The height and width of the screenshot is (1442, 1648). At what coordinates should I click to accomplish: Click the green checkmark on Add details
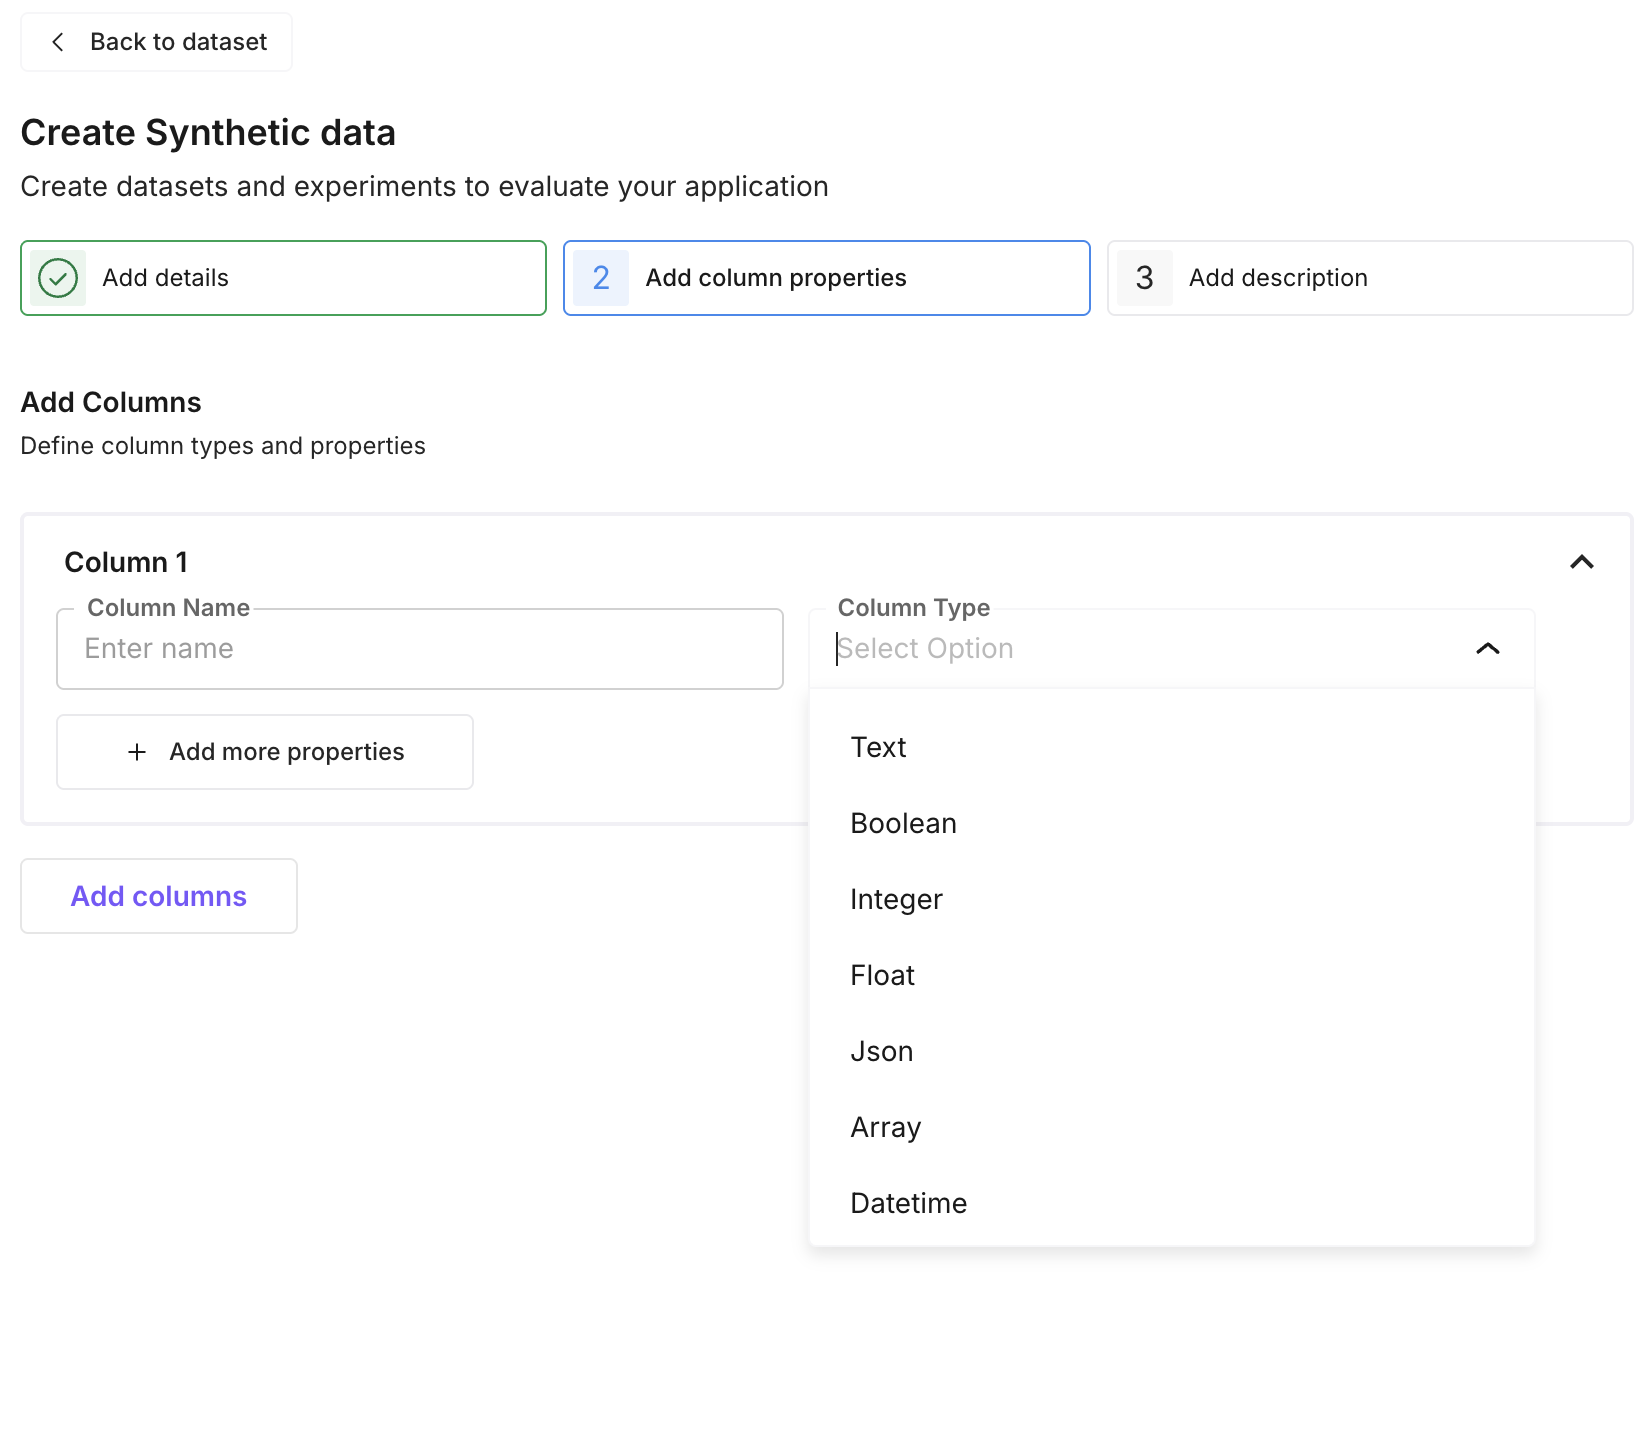pyautogui.click(x=58, y=278)
